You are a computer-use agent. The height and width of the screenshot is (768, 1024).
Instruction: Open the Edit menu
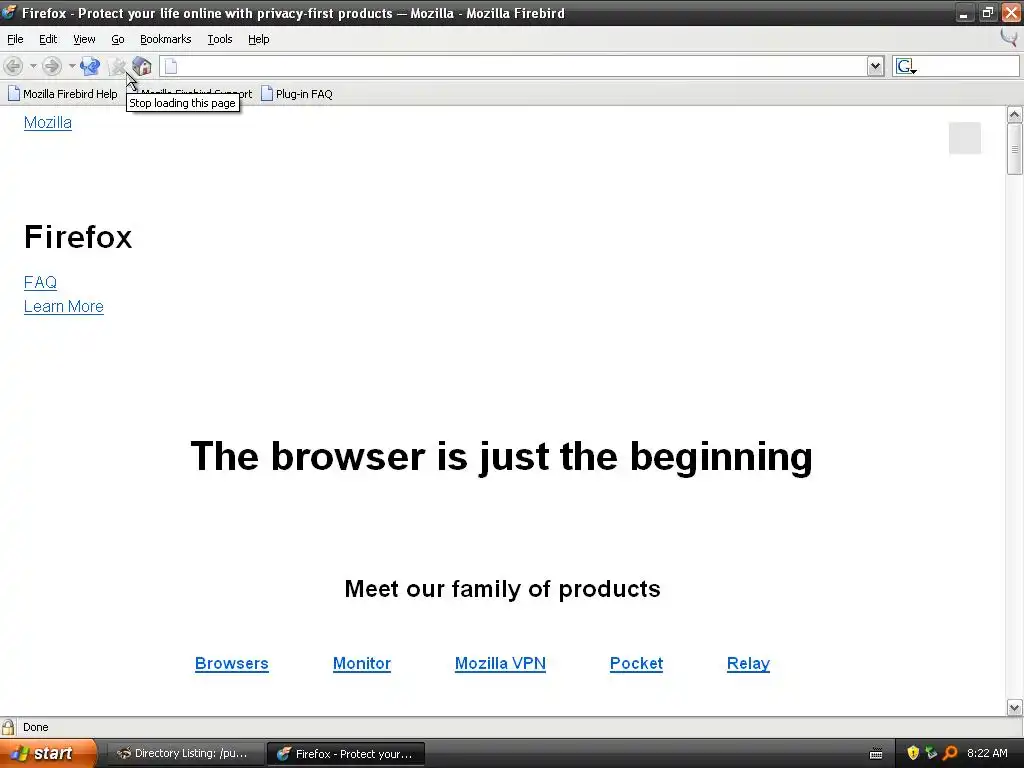[48, 39]
